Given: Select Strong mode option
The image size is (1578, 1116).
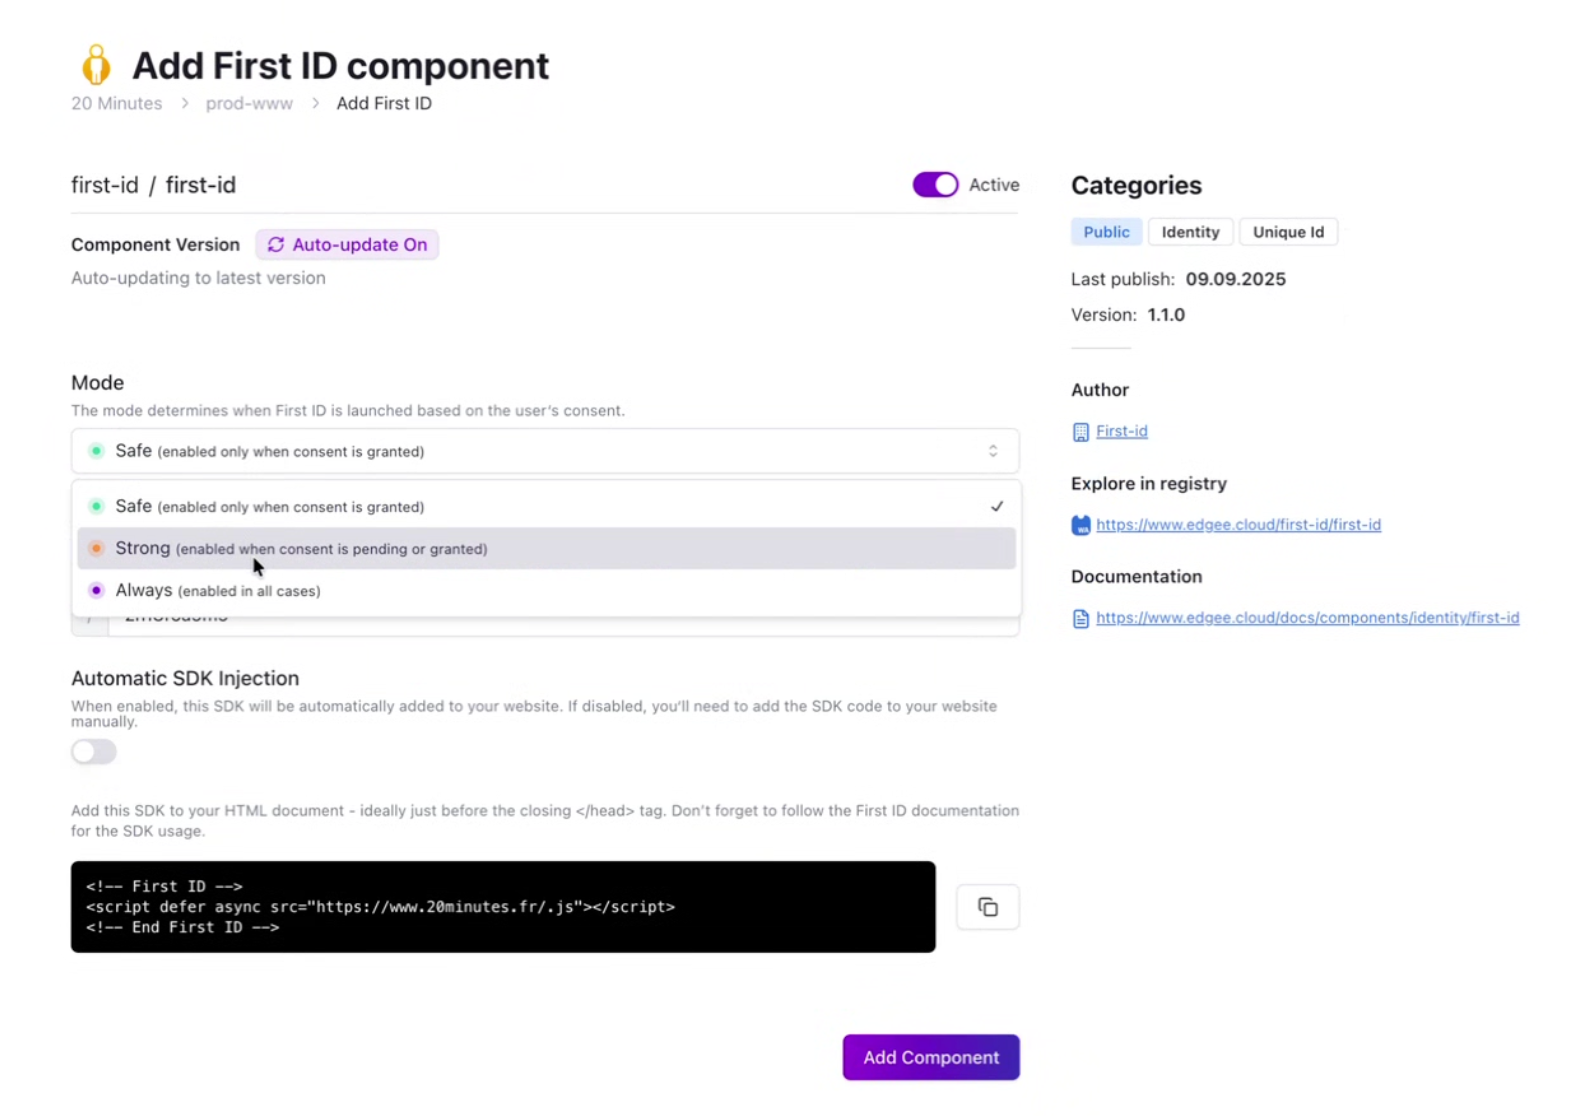Looking at the screenshot, I should tap(300, 549).
